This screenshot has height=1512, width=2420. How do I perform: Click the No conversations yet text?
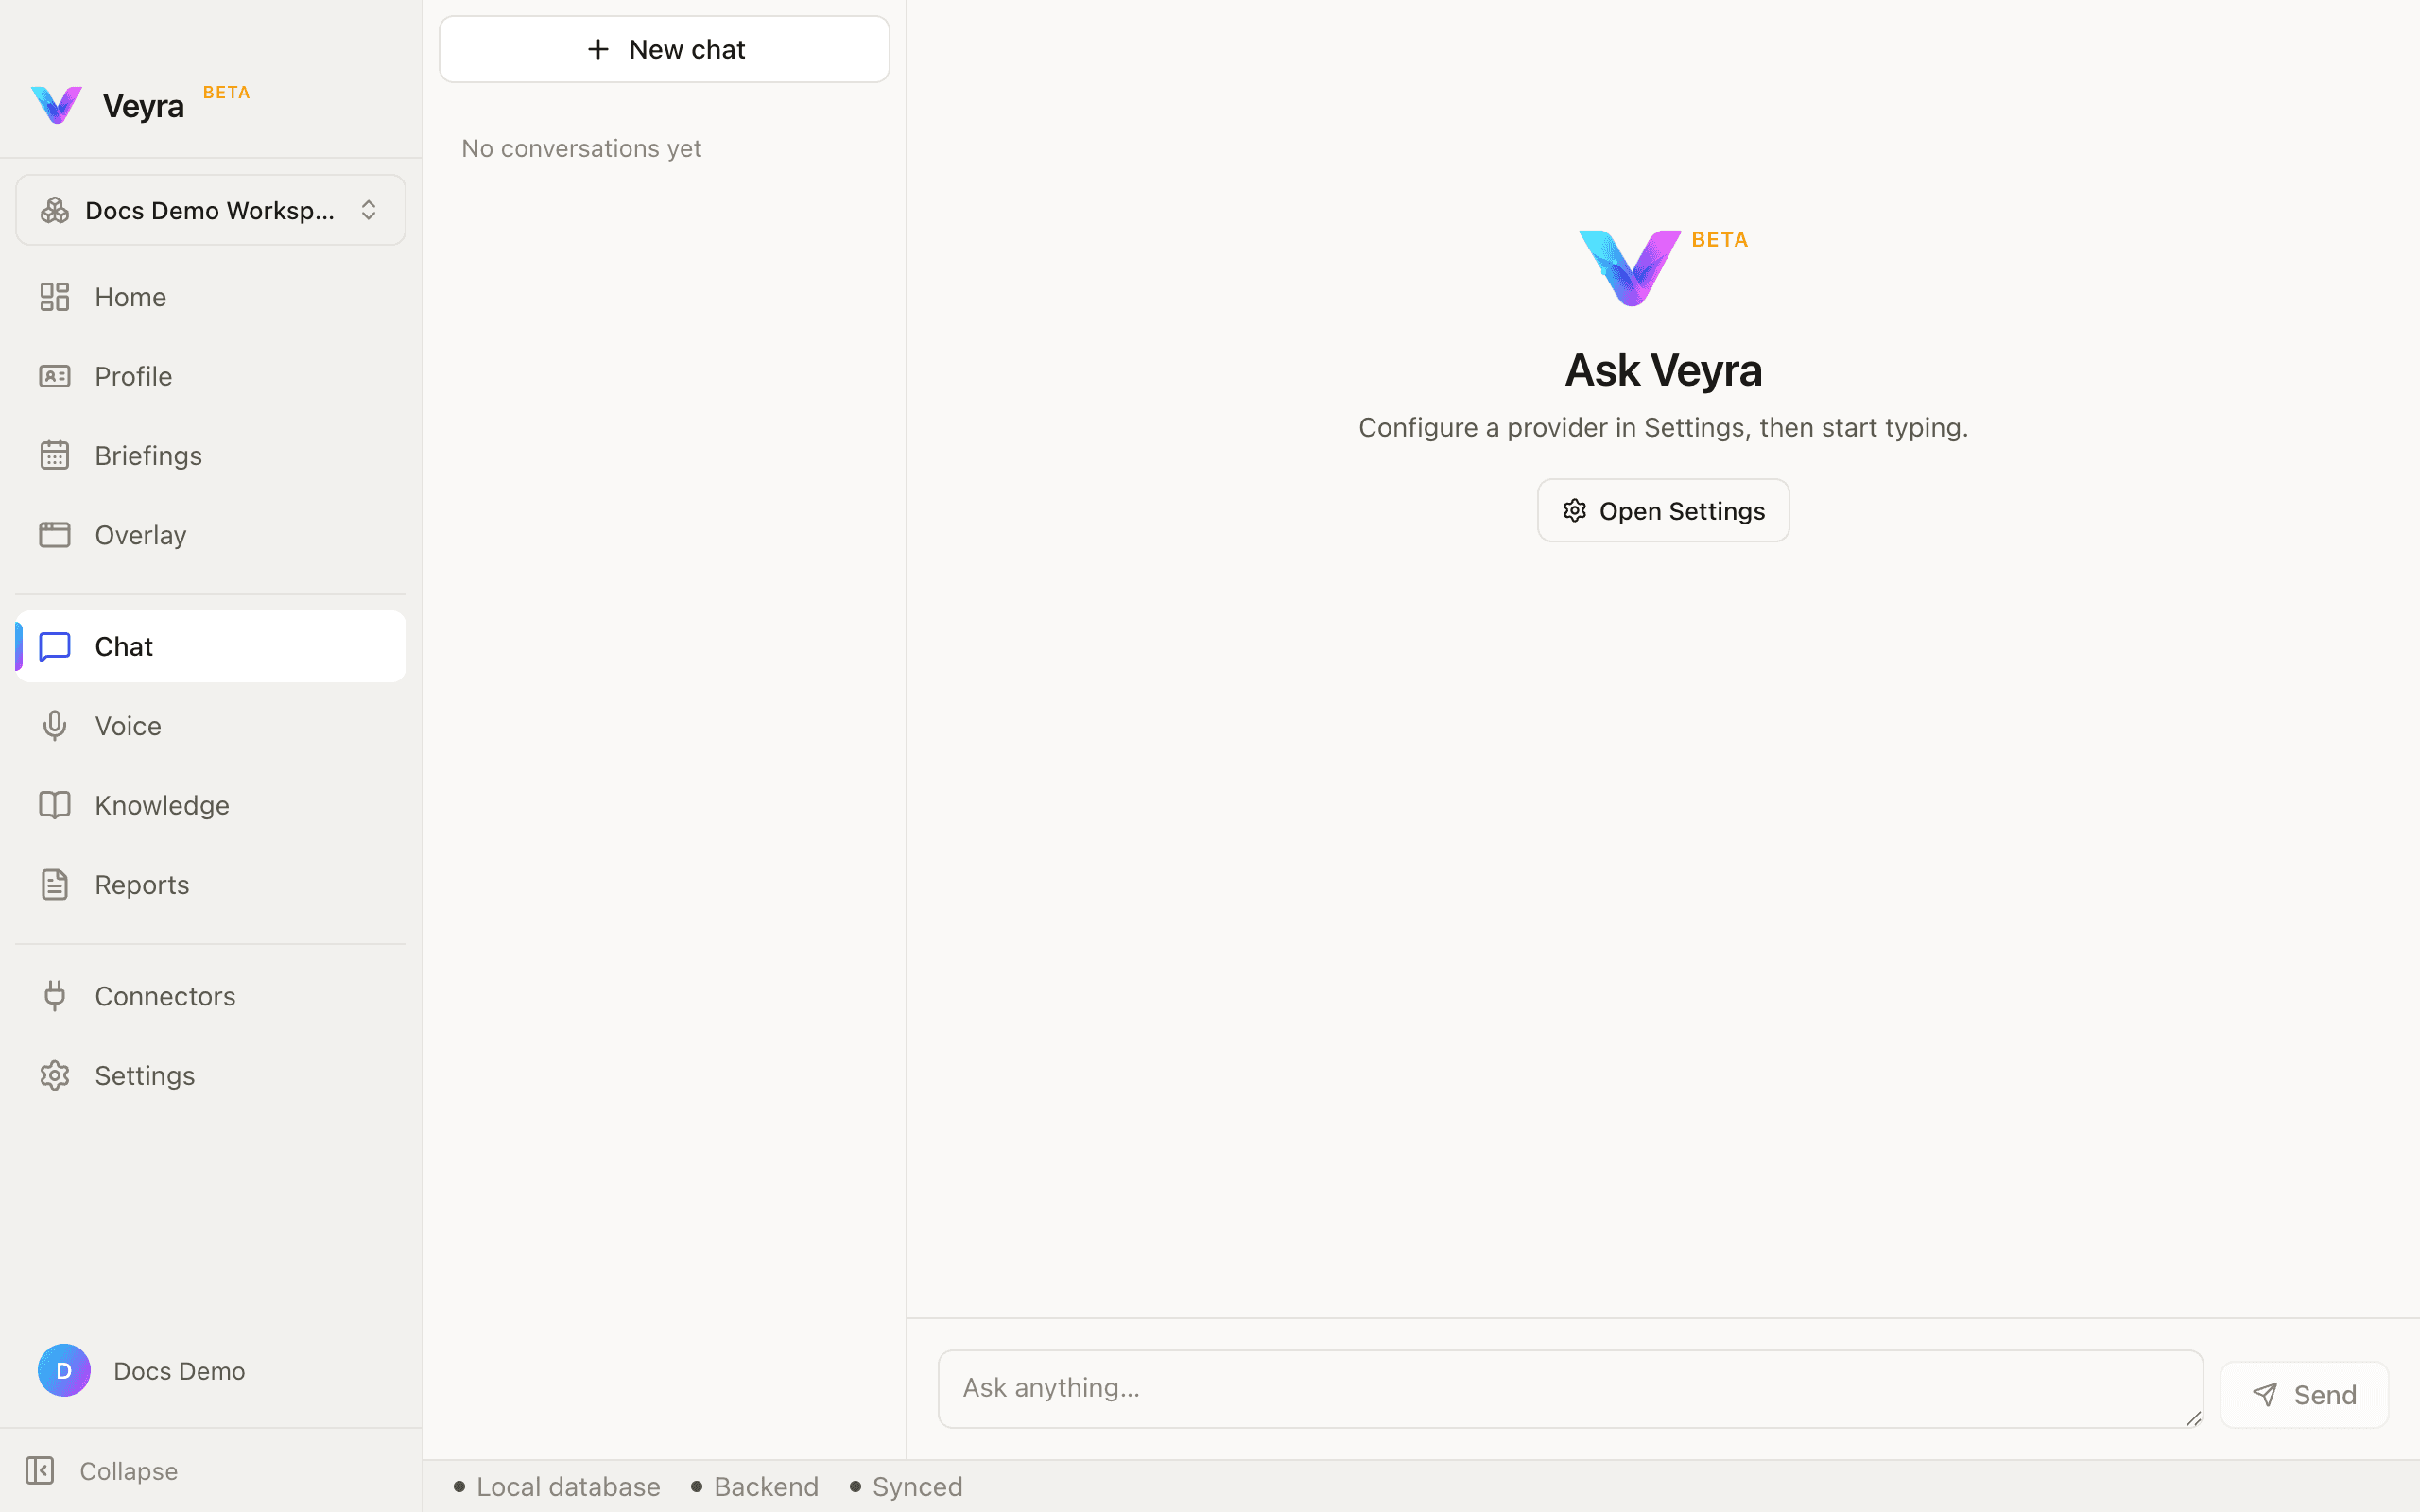click(581, 148)
